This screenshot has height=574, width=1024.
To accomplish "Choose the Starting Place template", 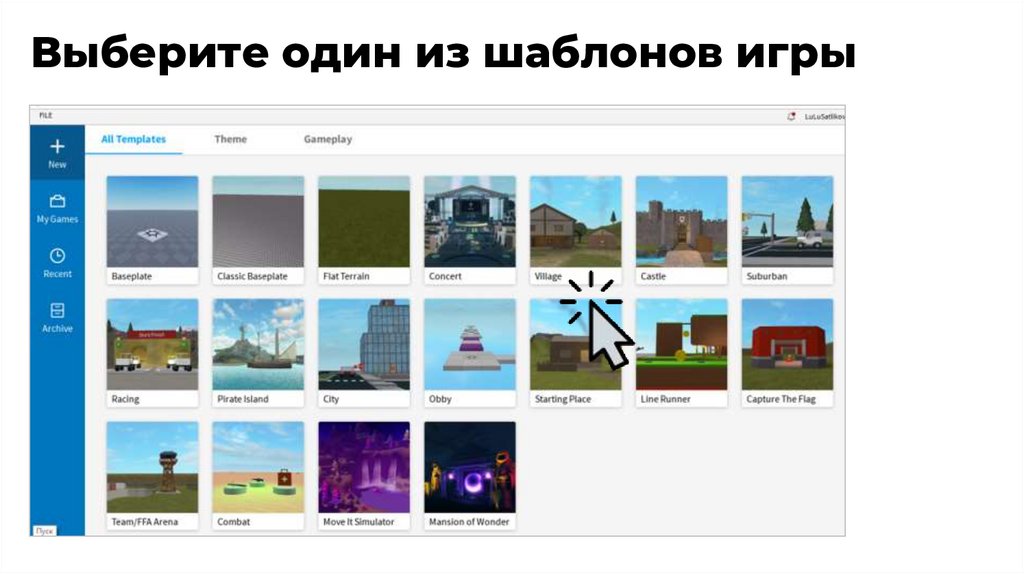I will pyautogui.click(x=575, y=353).
